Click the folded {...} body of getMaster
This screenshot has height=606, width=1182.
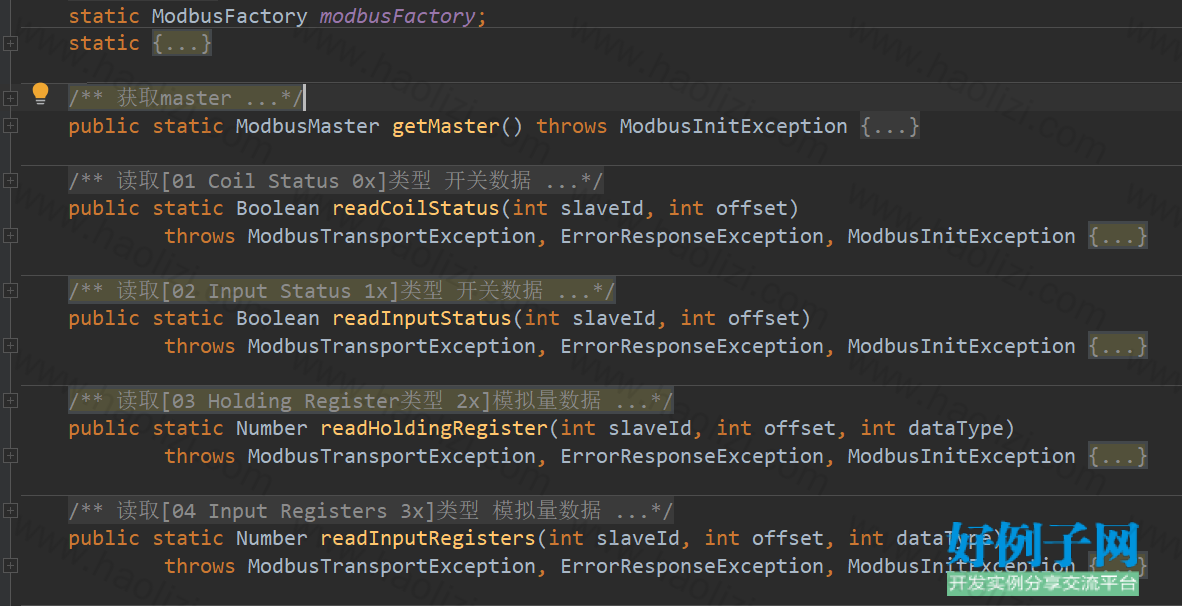click(x=890, y=126)
